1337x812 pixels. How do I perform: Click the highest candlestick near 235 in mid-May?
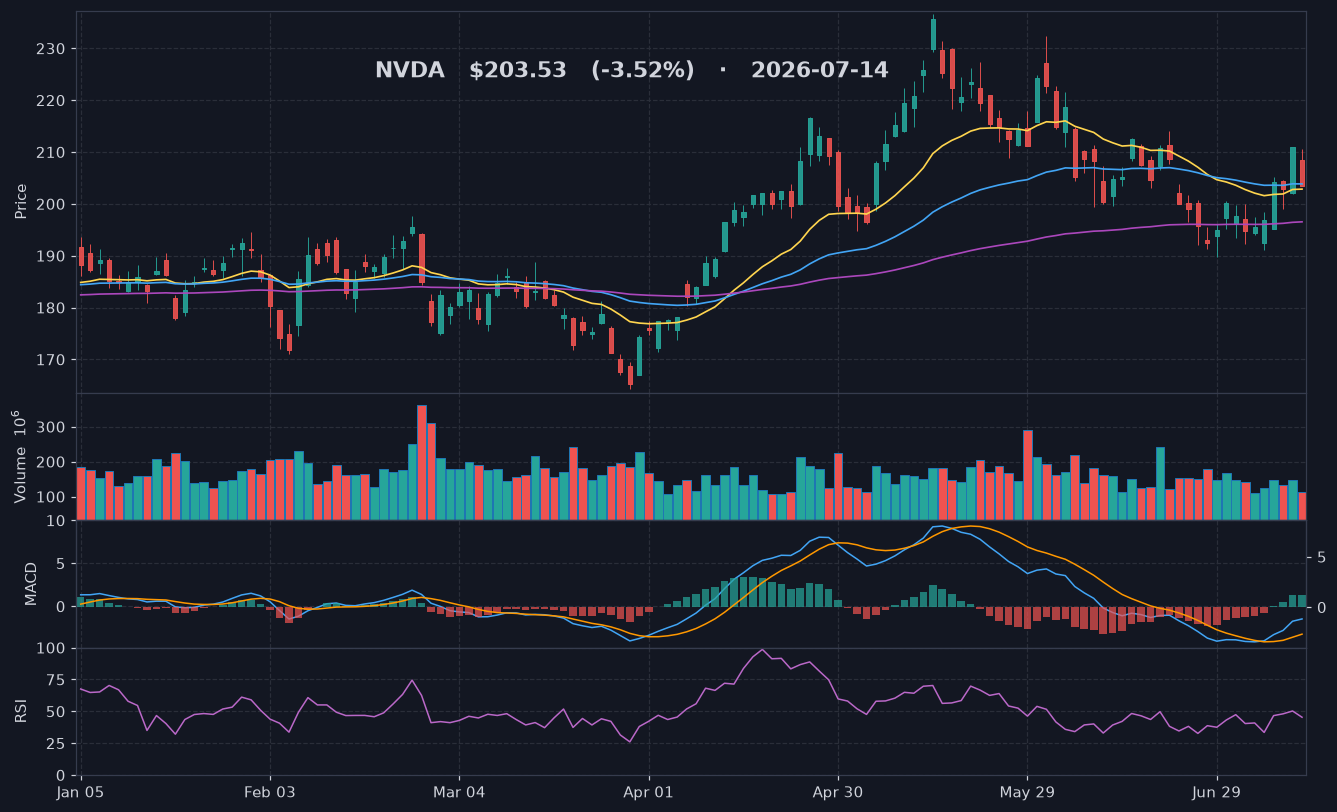[x=933, y=33]
